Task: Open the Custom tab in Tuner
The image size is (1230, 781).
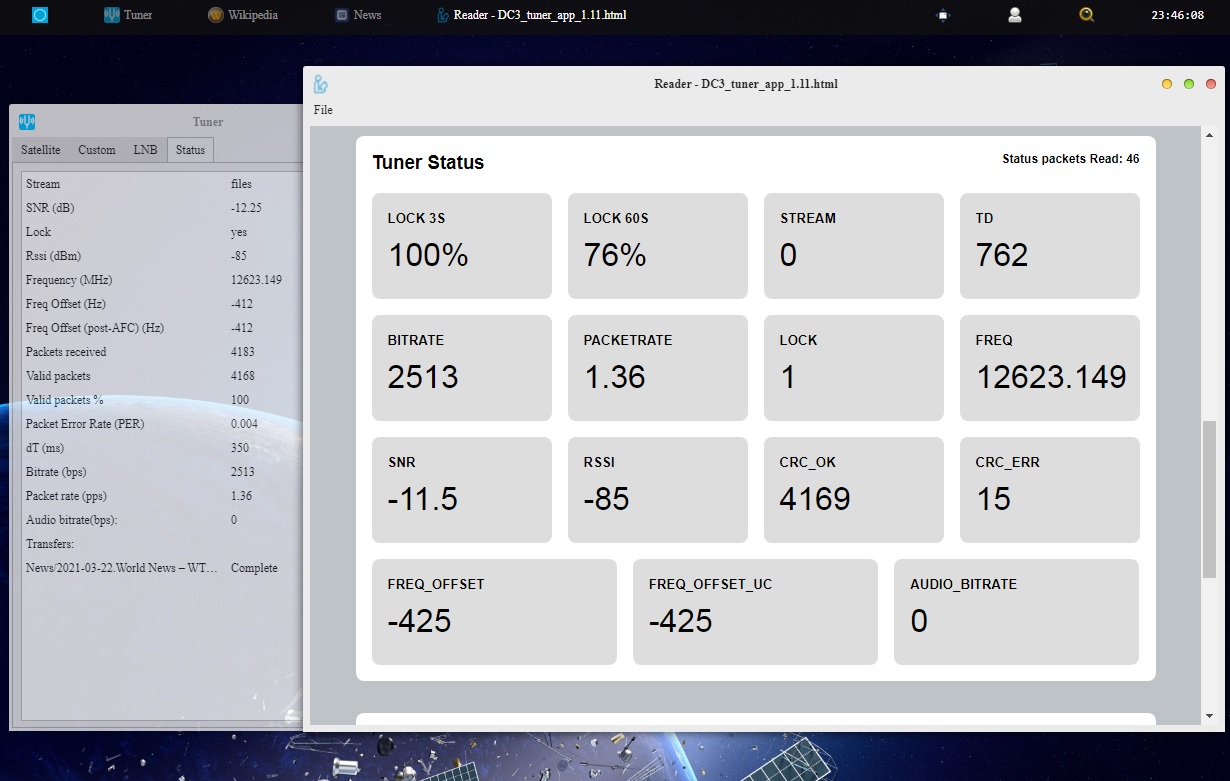Action: point(97,150)
